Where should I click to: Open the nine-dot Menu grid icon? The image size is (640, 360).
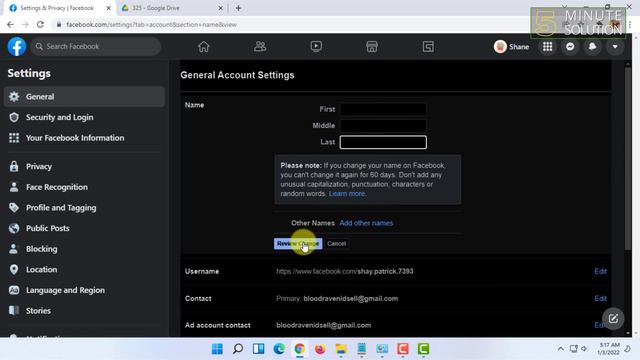[x=548, y=47]
